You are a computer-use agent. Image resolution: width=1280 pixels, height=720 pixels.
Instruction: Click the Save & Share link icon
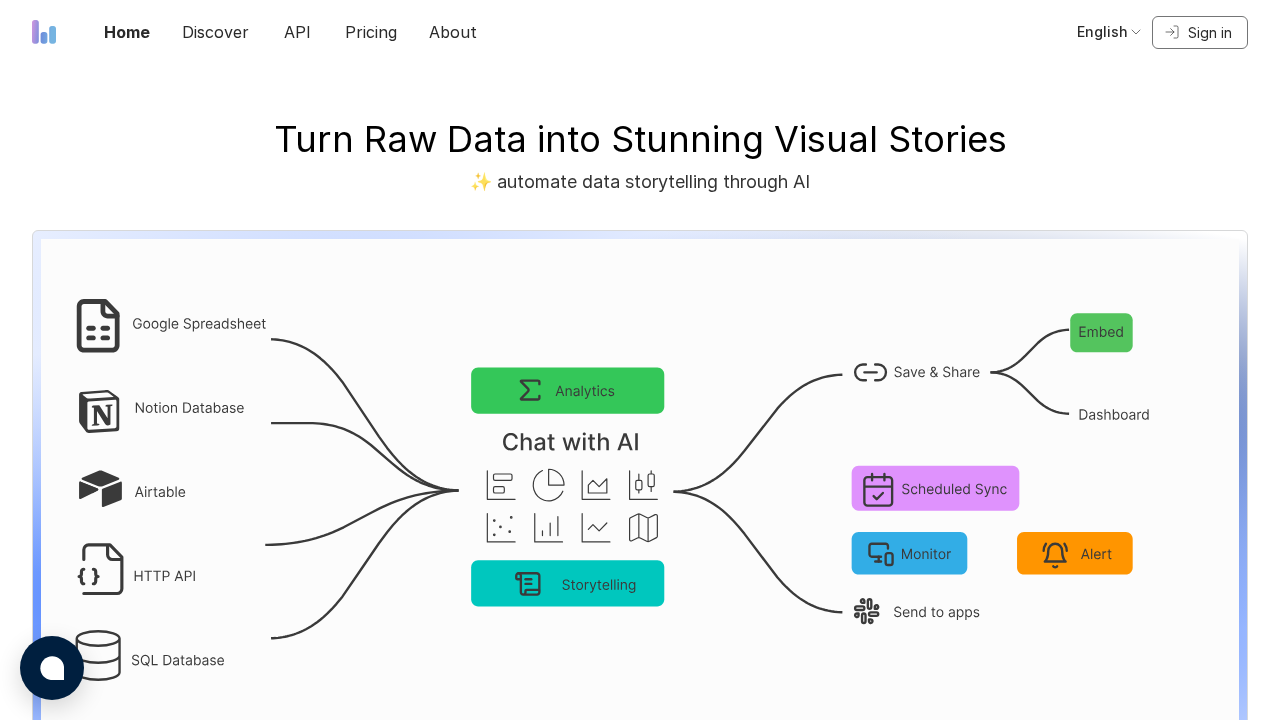870,372
